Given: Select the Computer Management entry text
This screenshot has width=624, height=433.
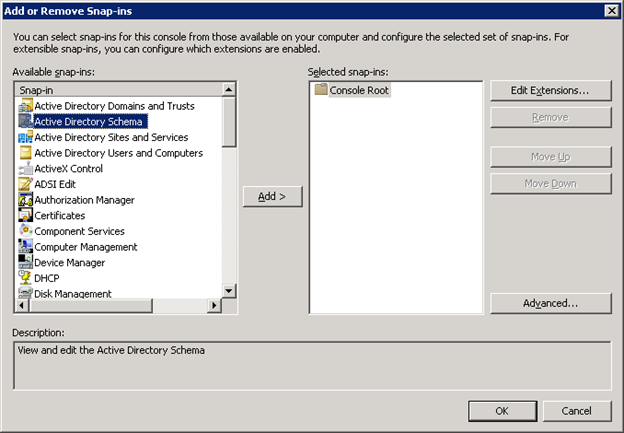Looking at the screenshot, I should 86,247.
